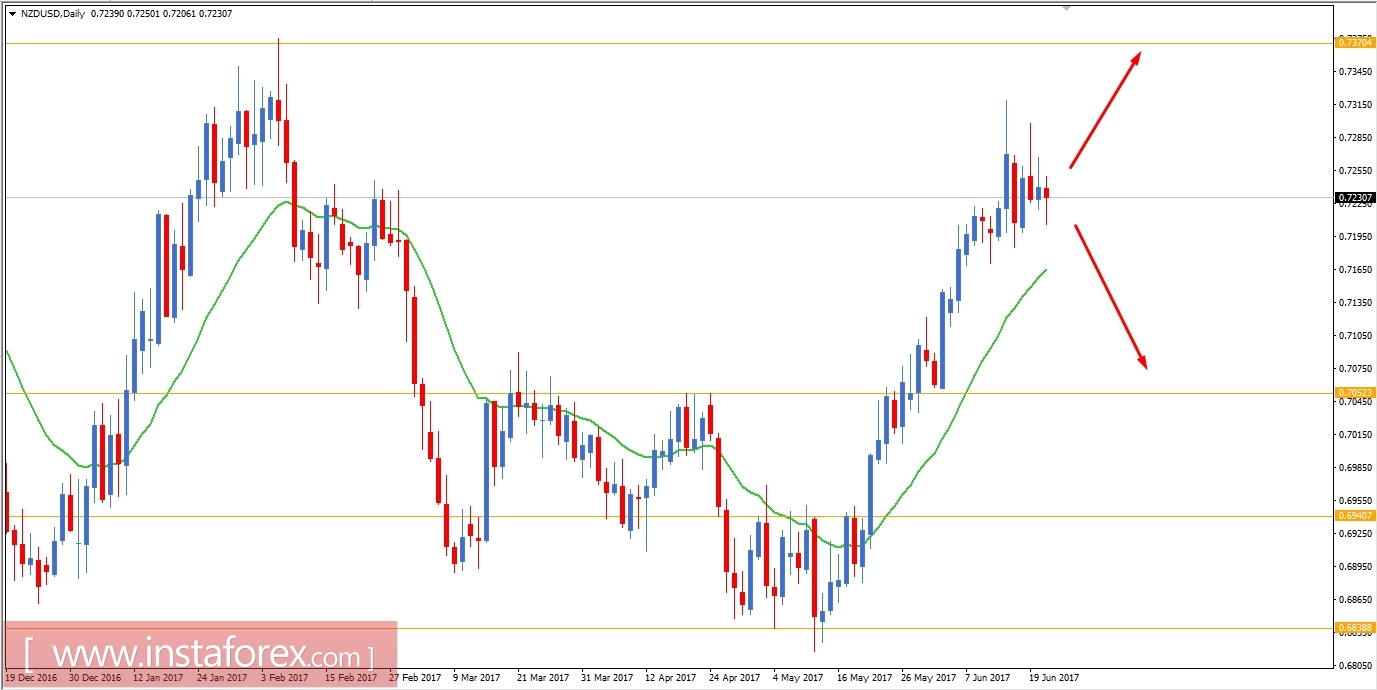1377x690 pixels.
Task: Click the orange 0.69407 support price tag
Action: [1355, 517]
